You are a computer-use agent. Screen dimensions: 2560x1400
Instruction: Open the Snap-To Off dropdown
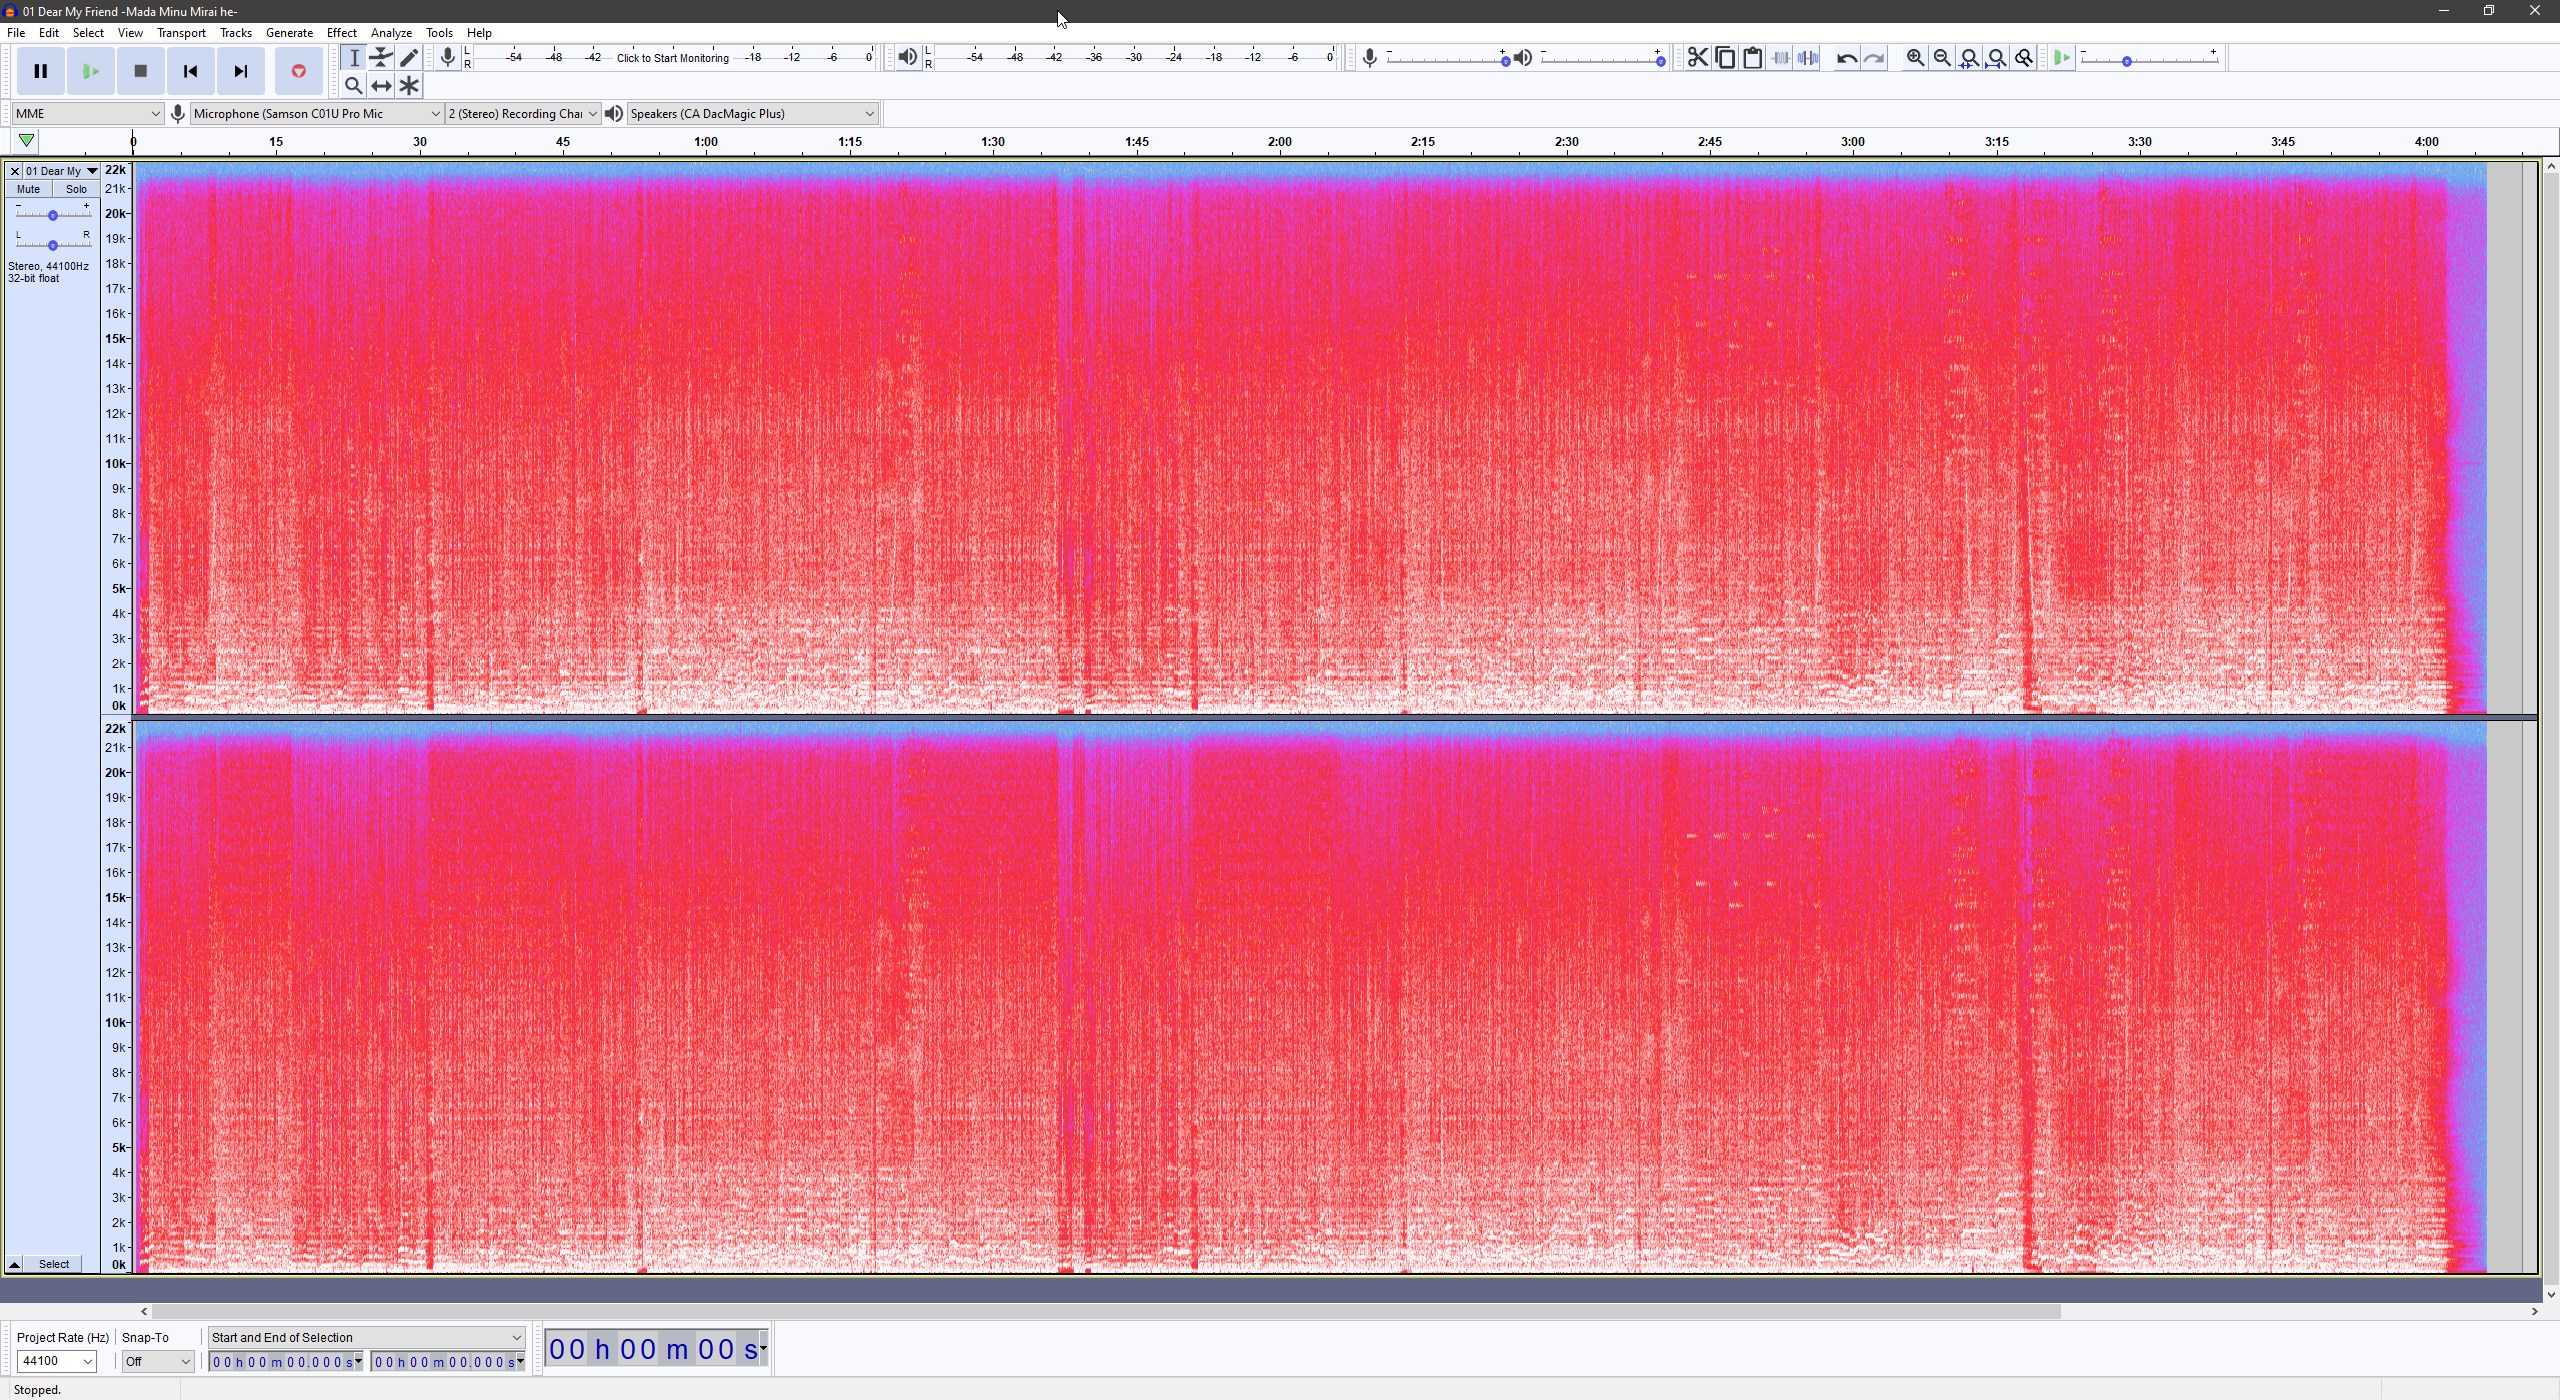[157, 1361]
